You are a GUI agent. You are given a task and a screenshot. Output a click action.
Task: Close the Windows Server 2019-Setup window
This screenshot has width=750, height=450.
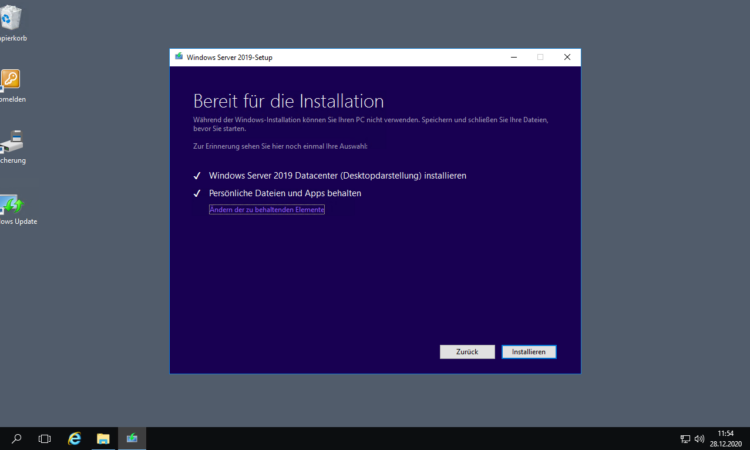click(567, 57)
